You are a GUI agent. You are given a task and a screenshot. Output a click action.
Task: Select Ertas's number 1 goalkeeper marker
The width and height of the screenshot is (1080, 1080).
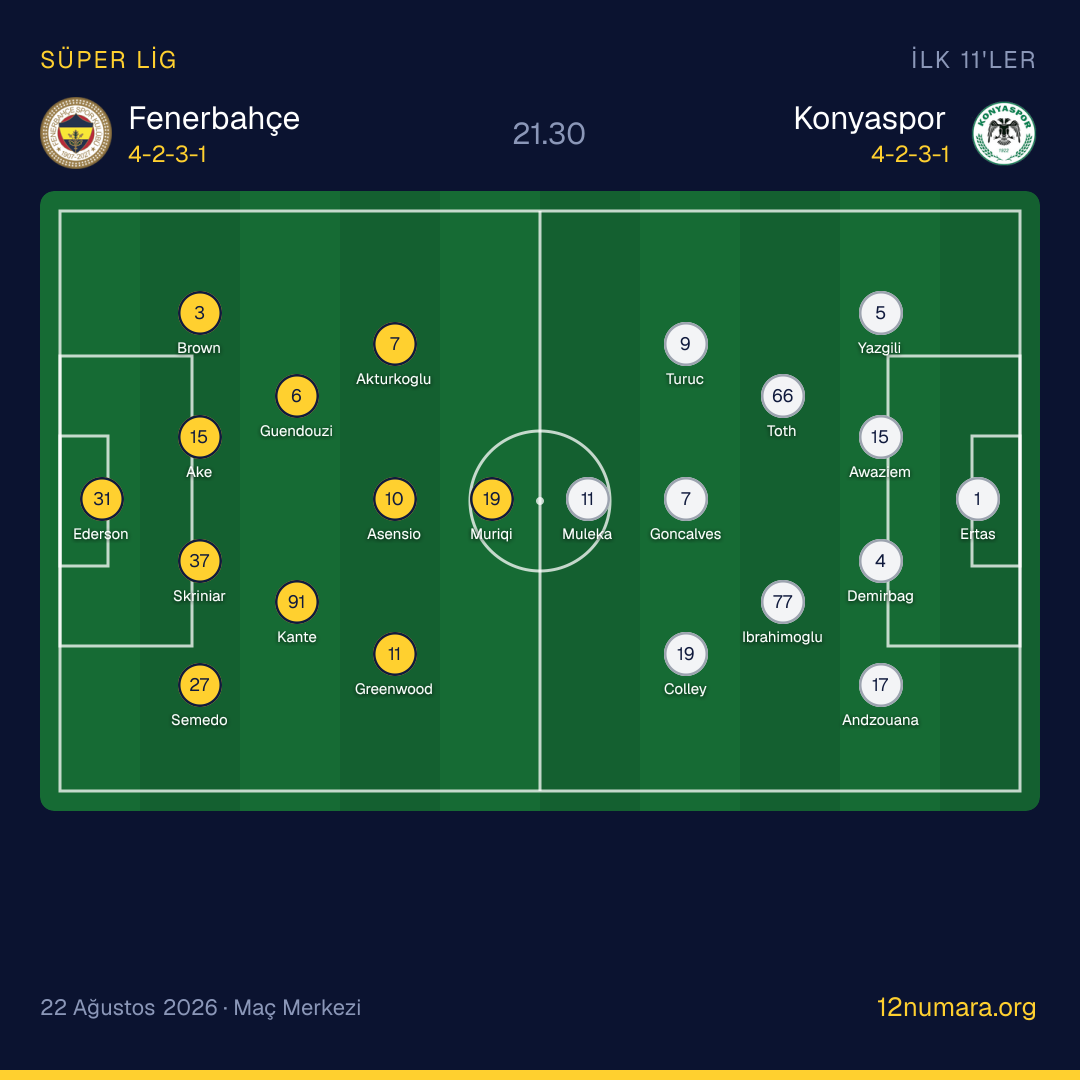click(977, 499)
